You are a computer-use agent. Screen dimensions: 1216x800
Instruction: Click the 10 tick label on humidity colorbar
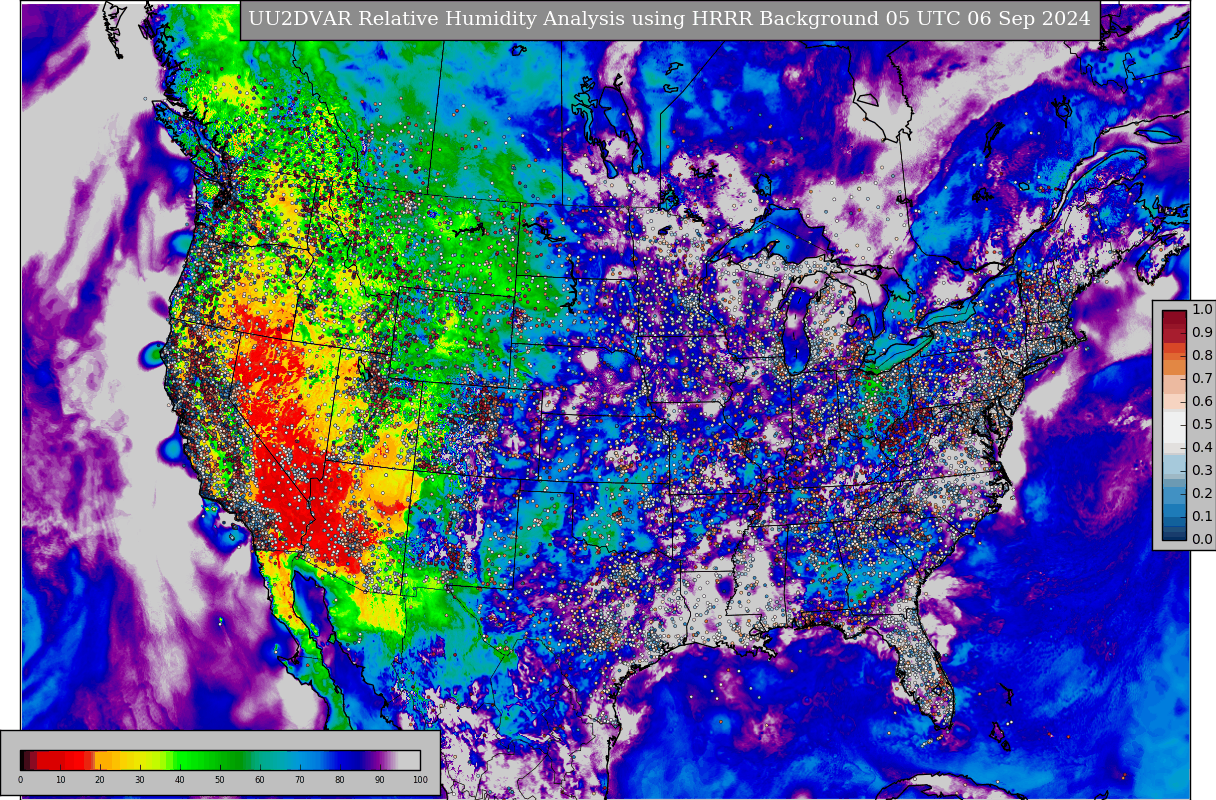point(60,780)
